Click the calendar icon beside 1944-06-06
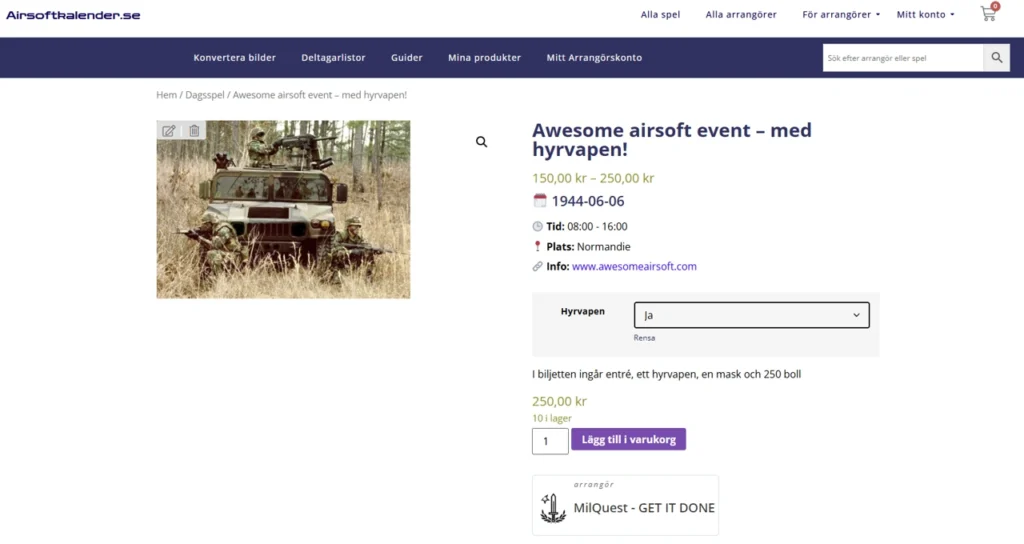The height and width of the screenshot is (544, 1024). point(539,200)
